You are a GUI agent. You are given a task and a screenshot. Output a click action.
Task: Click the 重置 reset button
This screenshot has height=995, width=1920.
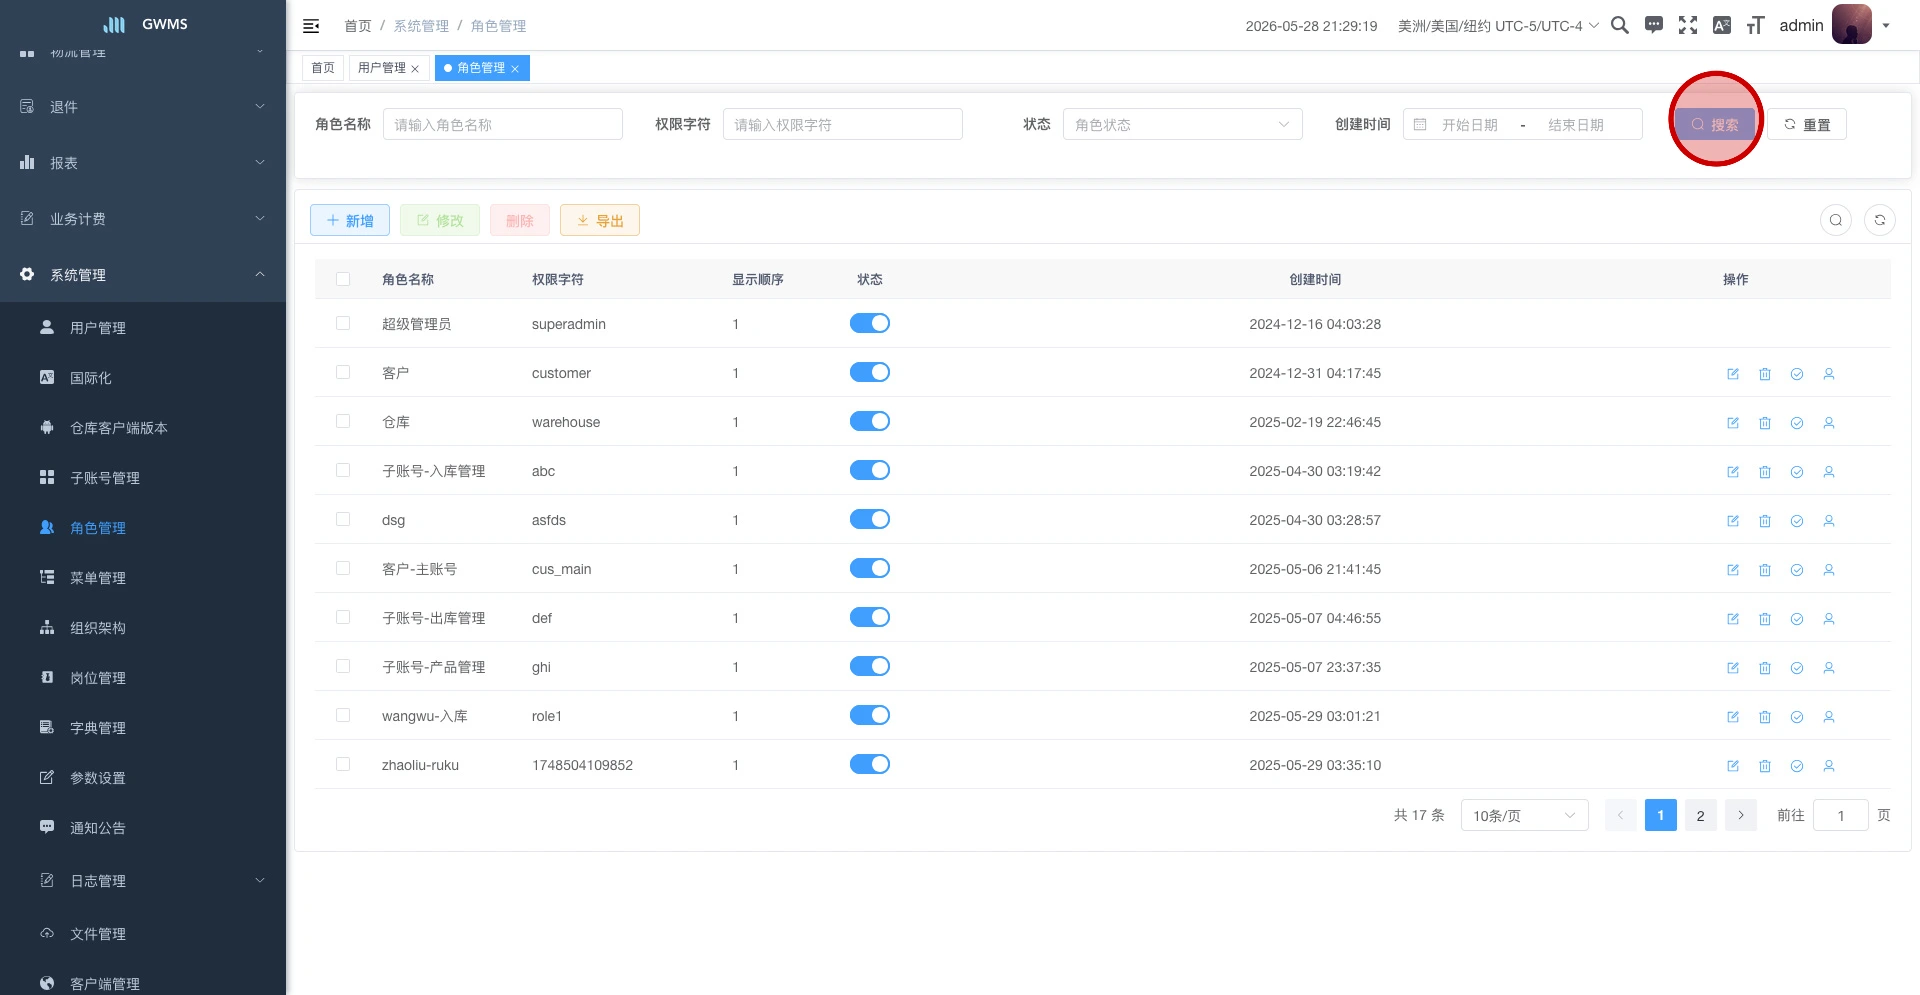coord(1807,124)
